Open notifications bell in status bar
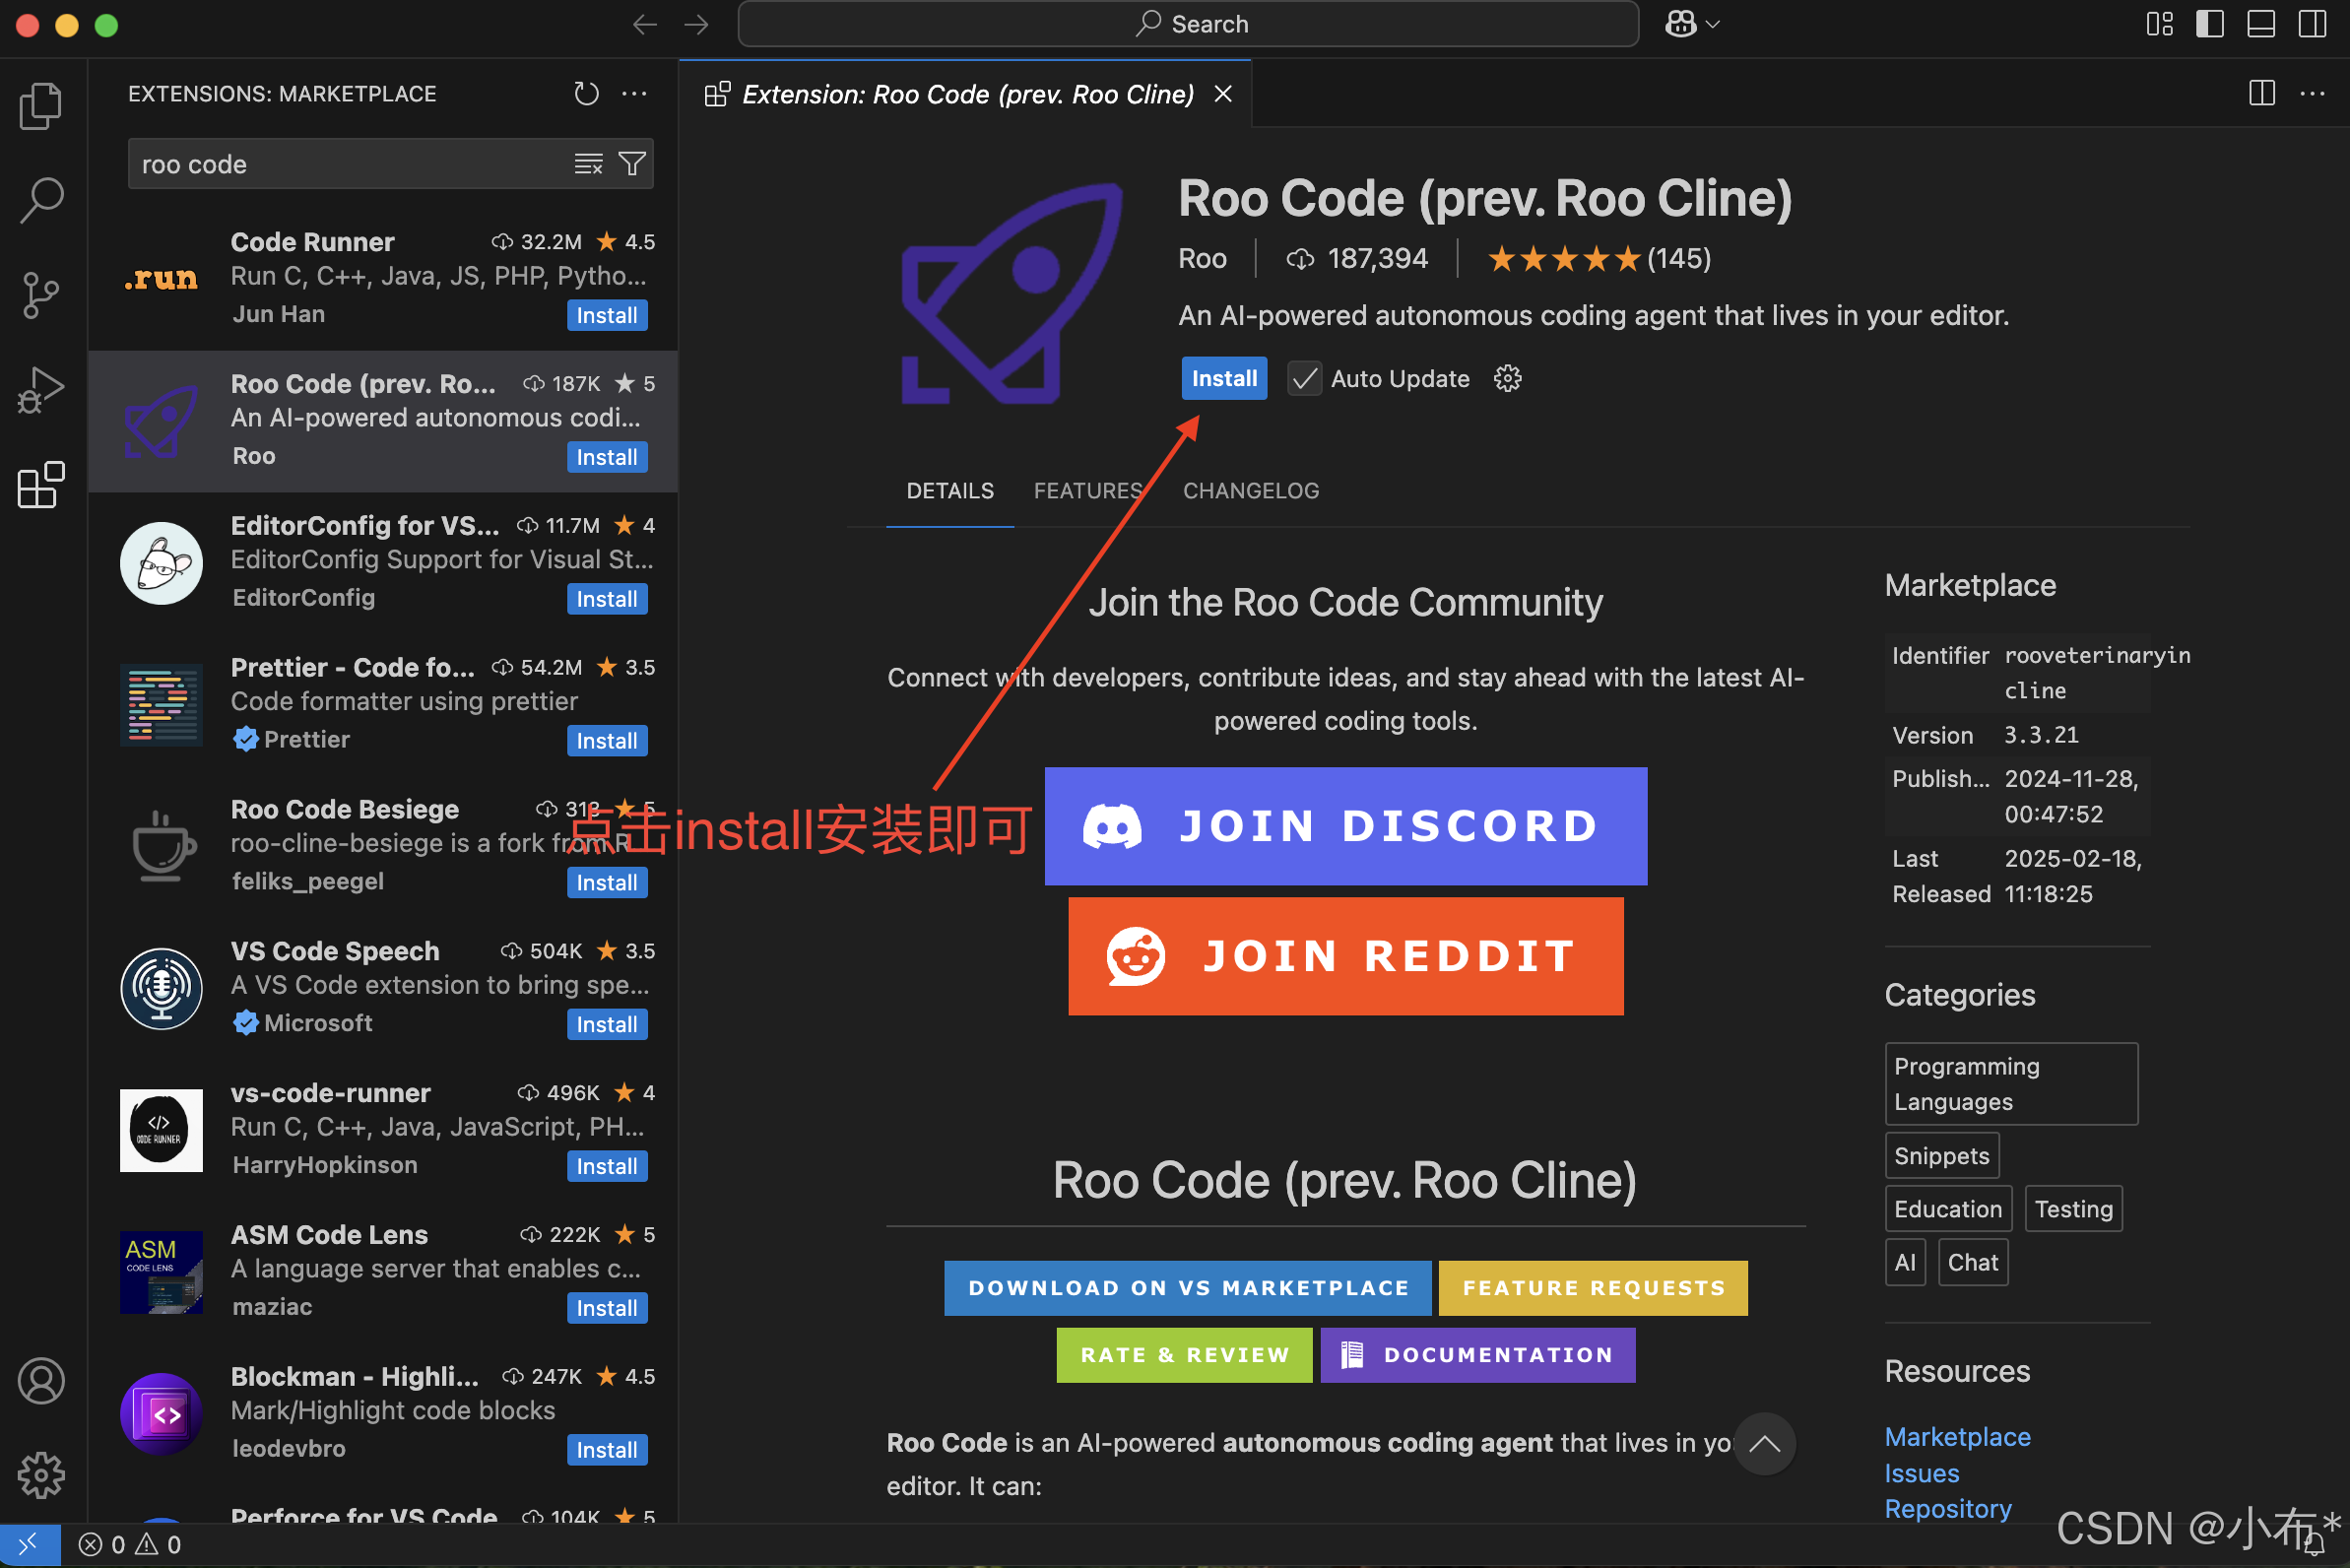 point(2314,1546)
